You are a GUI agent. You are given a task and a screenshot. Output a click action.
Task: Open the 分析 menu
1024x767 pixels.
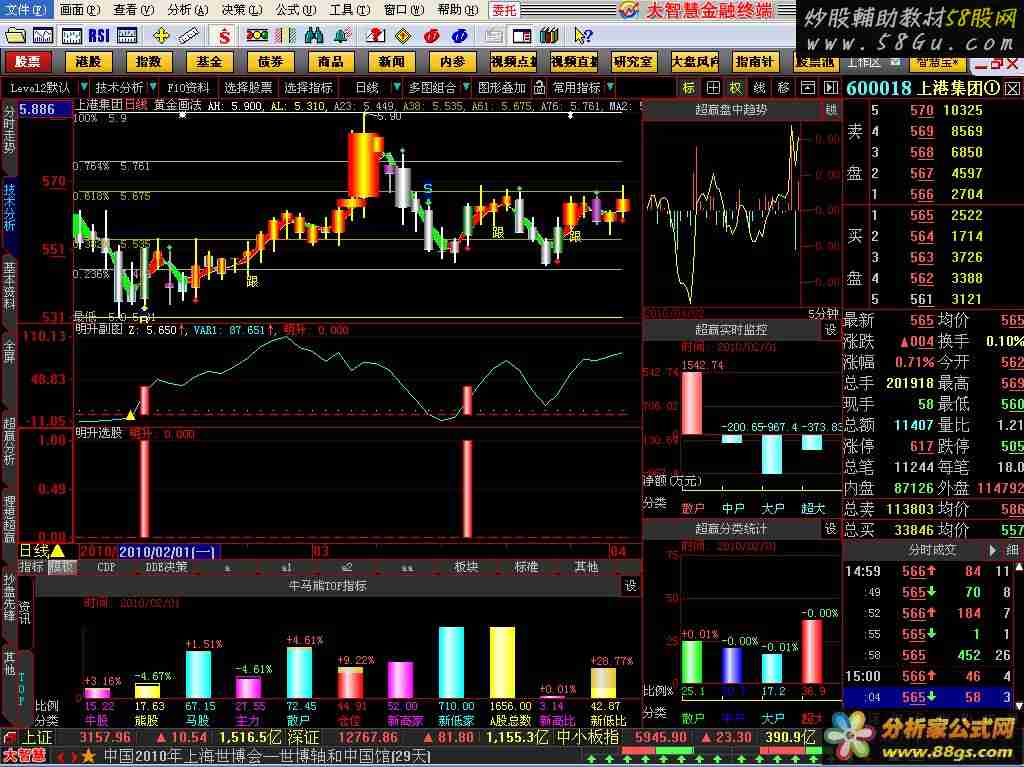pyautogui.click(x=187, y=10)
